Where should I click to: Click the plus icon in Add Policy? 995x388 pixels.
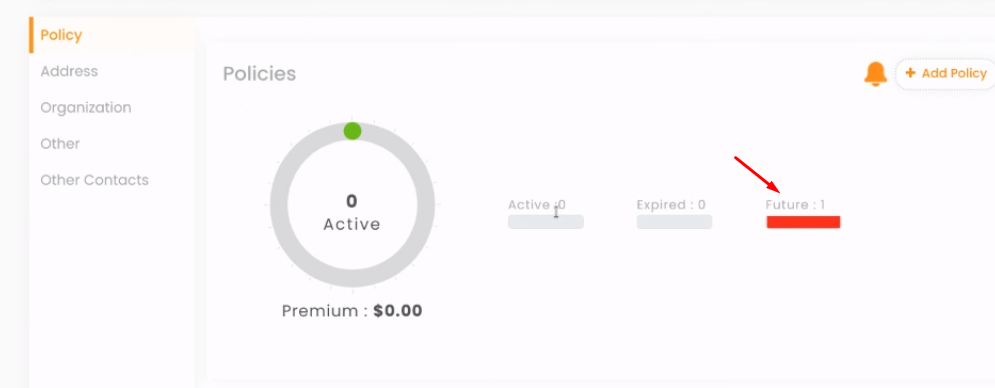coord(910,73)
